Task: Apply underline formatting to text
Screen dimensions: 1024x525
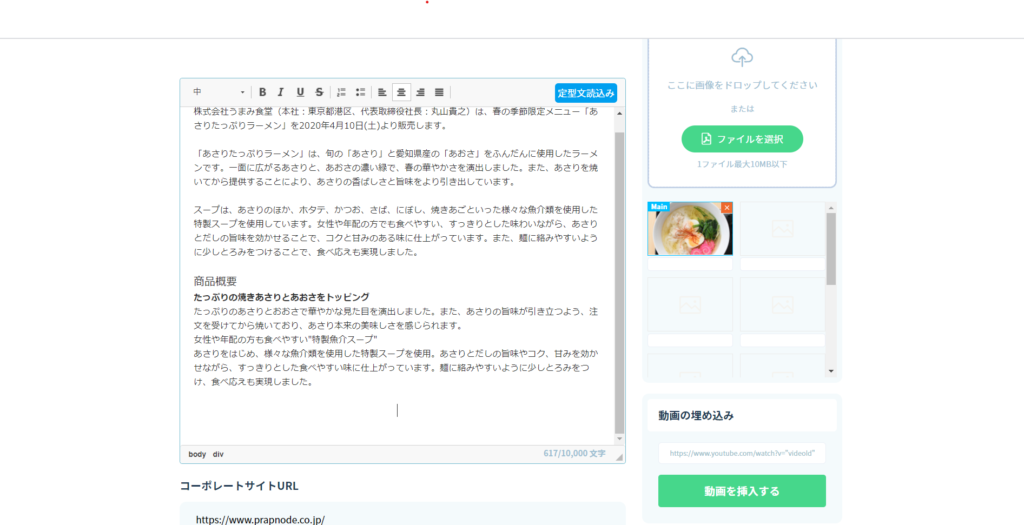Action: click(300, 92)
